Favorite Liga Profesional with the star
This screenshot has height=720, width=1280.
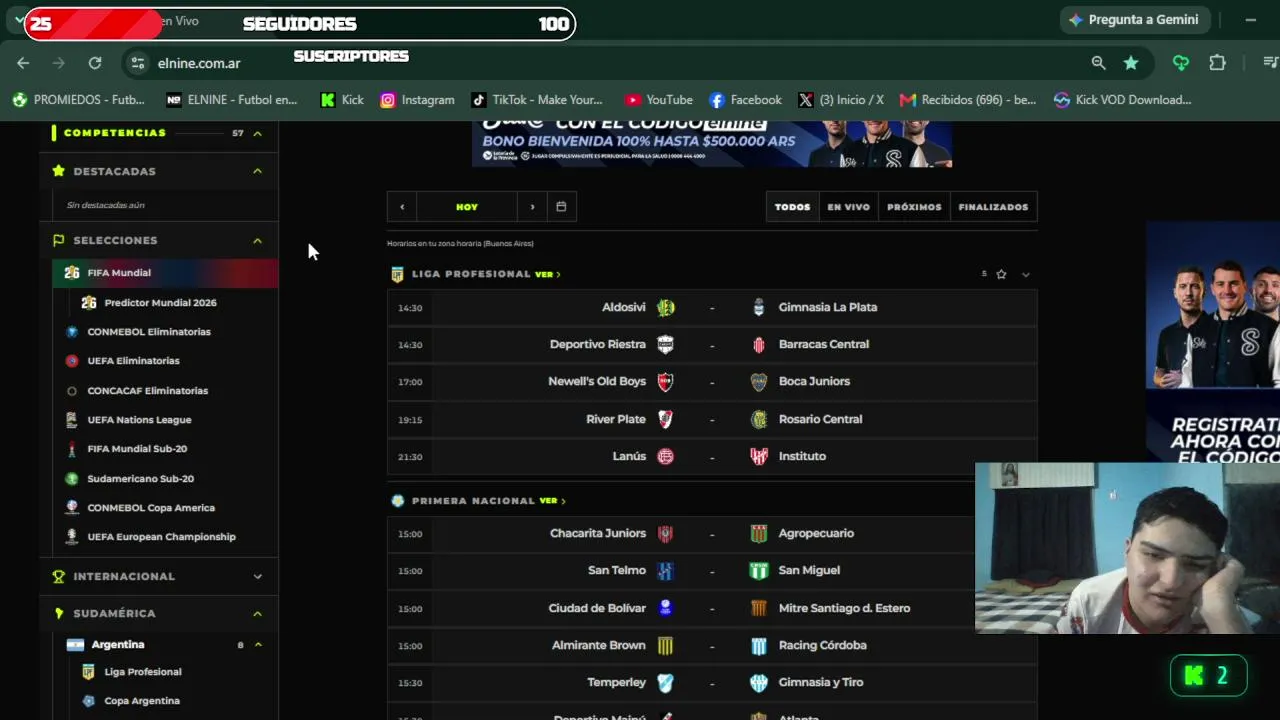pos(1001,274)
